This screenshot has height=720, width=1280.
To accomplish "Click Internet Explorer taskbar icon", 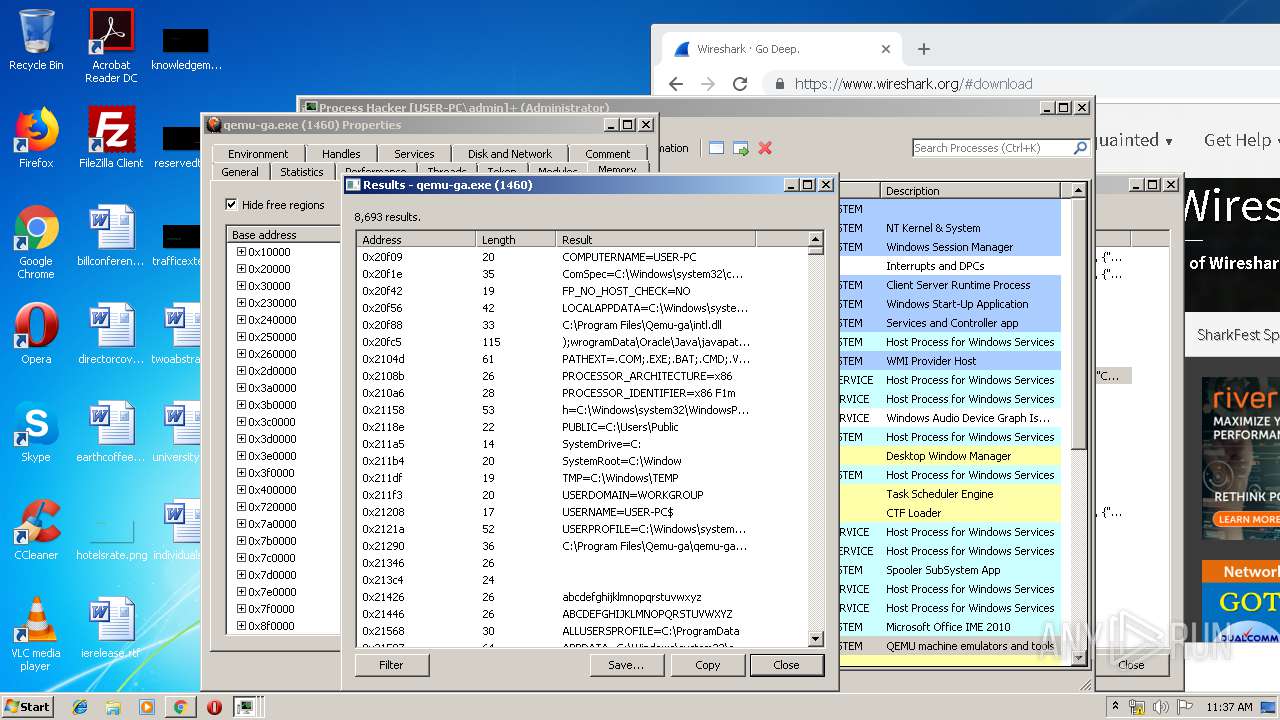I will pos(80,707).
